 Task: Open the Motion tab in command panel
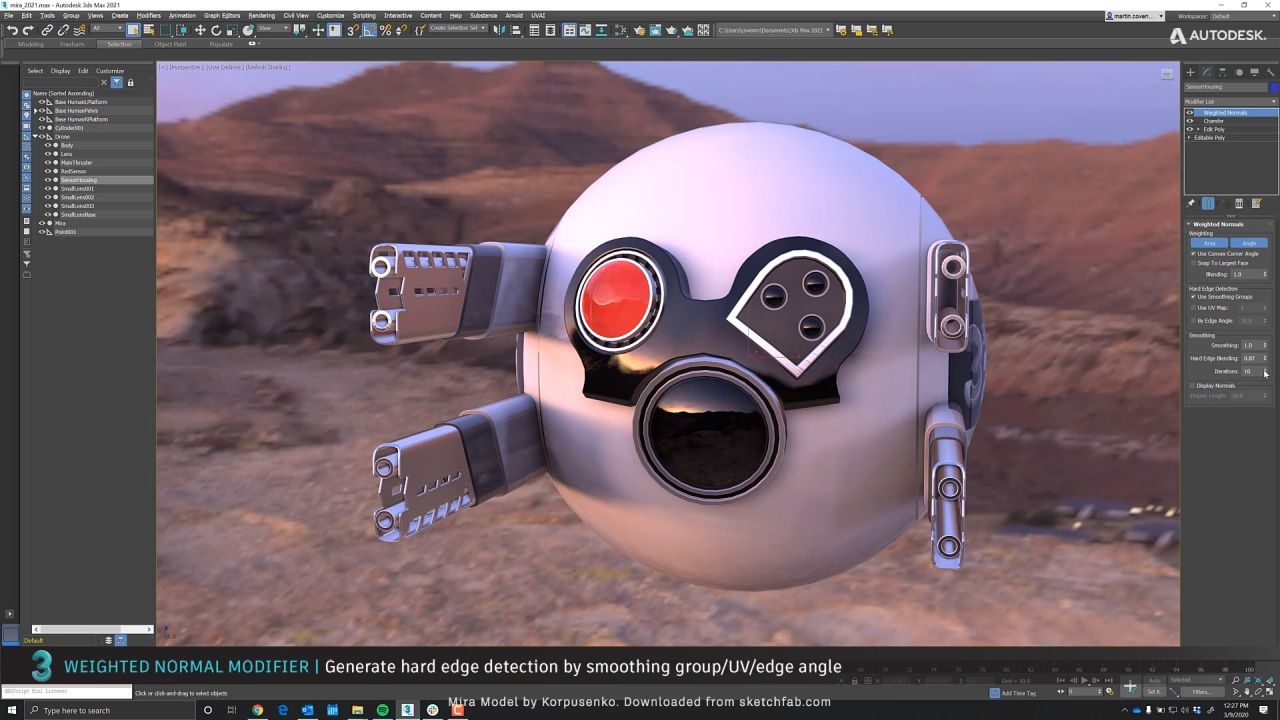coord(1239,72)
